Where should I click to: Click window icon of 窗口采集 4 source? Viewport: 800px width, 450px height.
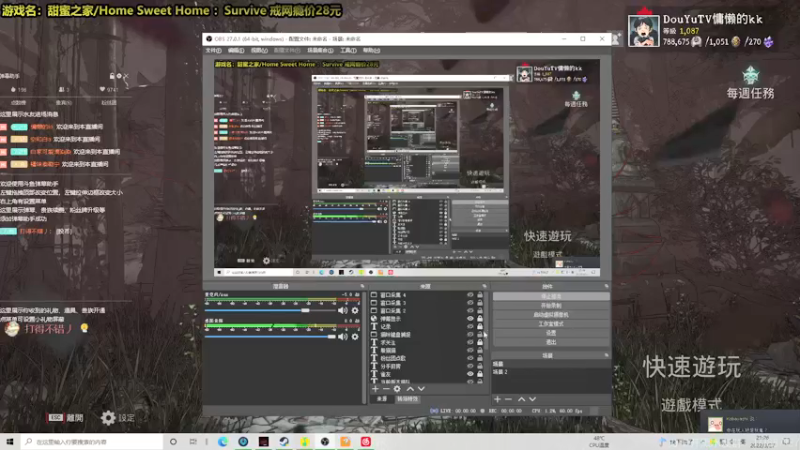[x=374, y=295]
